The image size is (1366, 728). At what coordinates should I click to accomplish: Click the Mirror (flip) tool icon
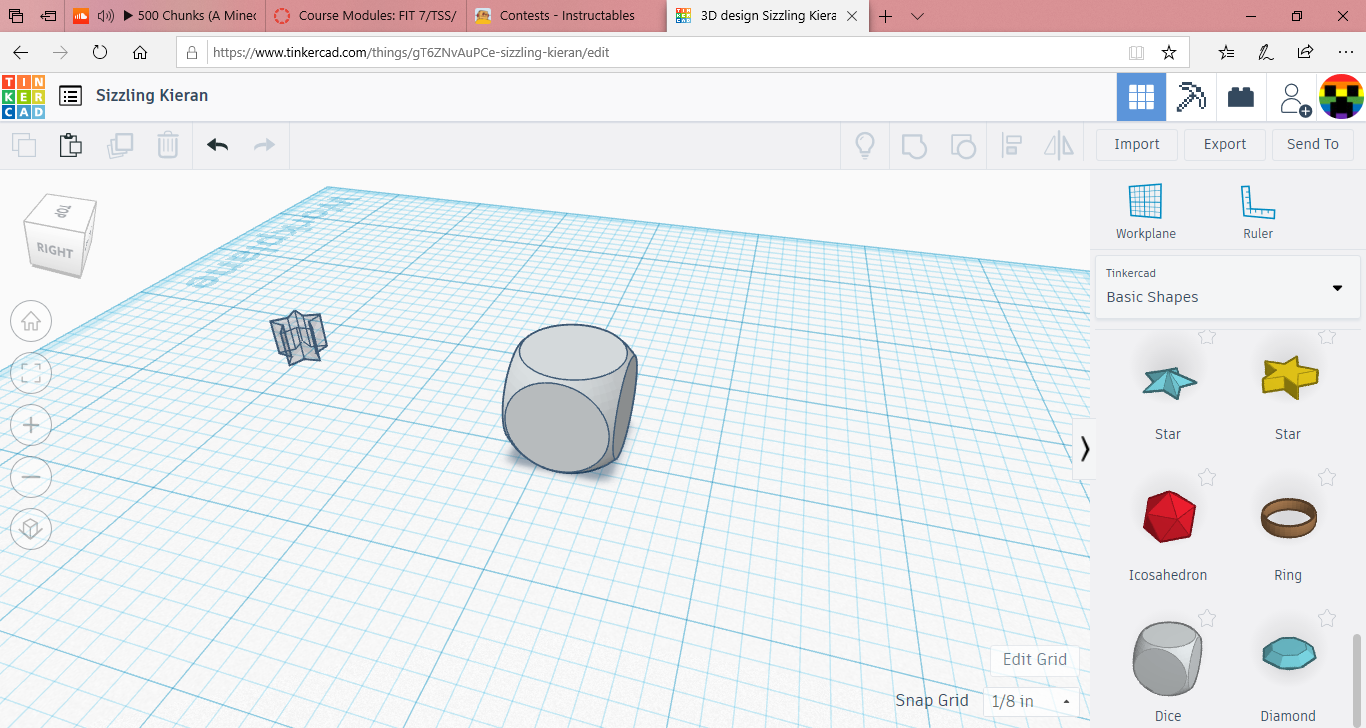[1058, 145]
